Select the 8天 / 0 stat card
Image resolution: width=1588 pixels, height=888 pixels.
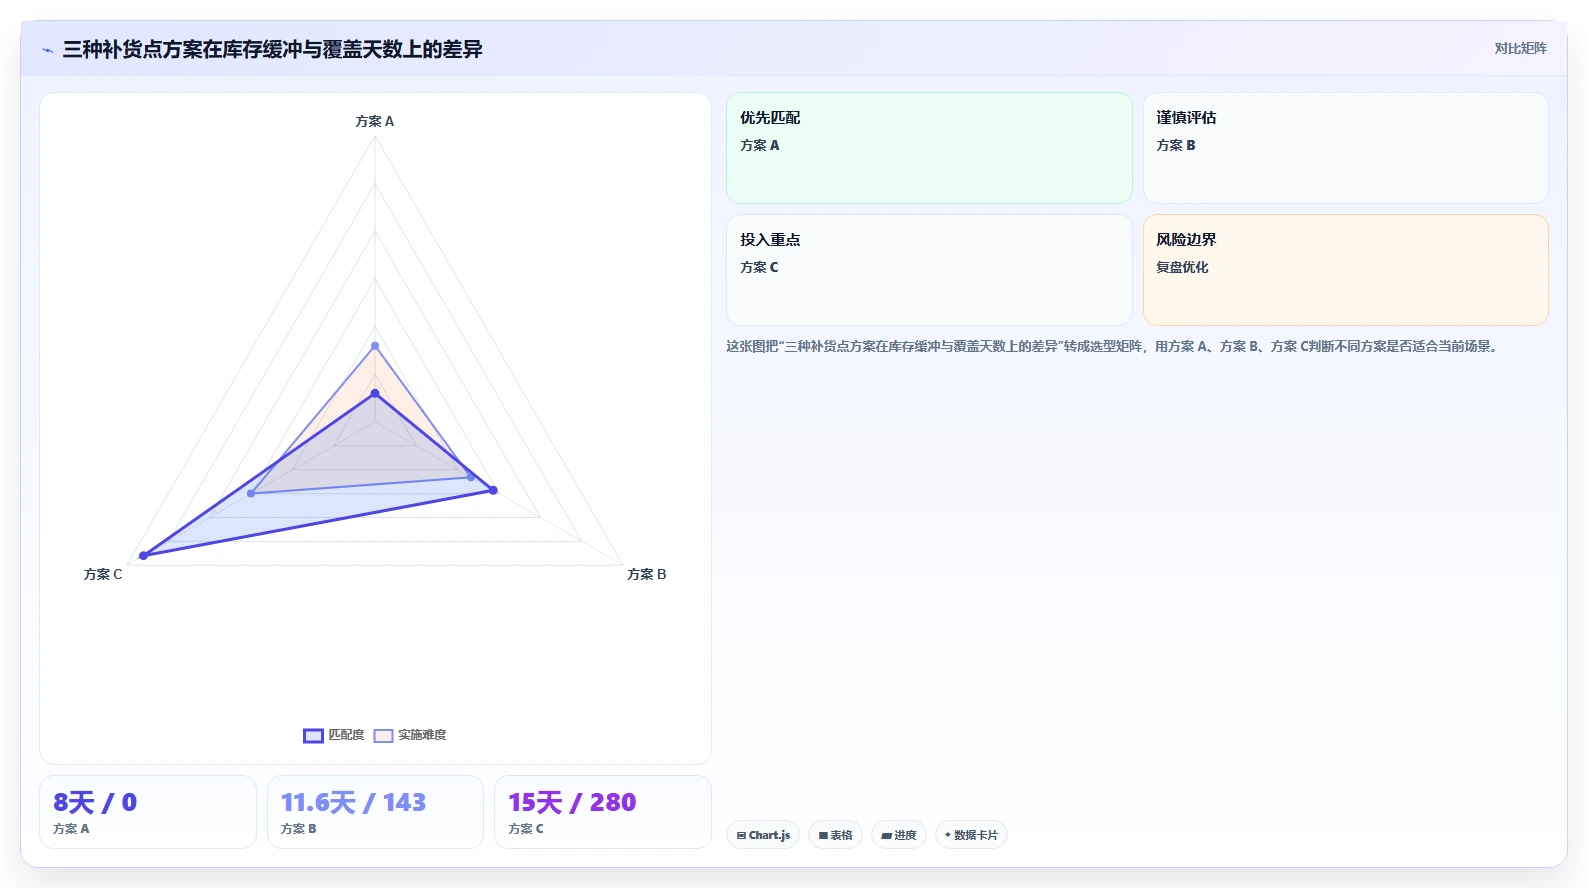click(148, 812)
